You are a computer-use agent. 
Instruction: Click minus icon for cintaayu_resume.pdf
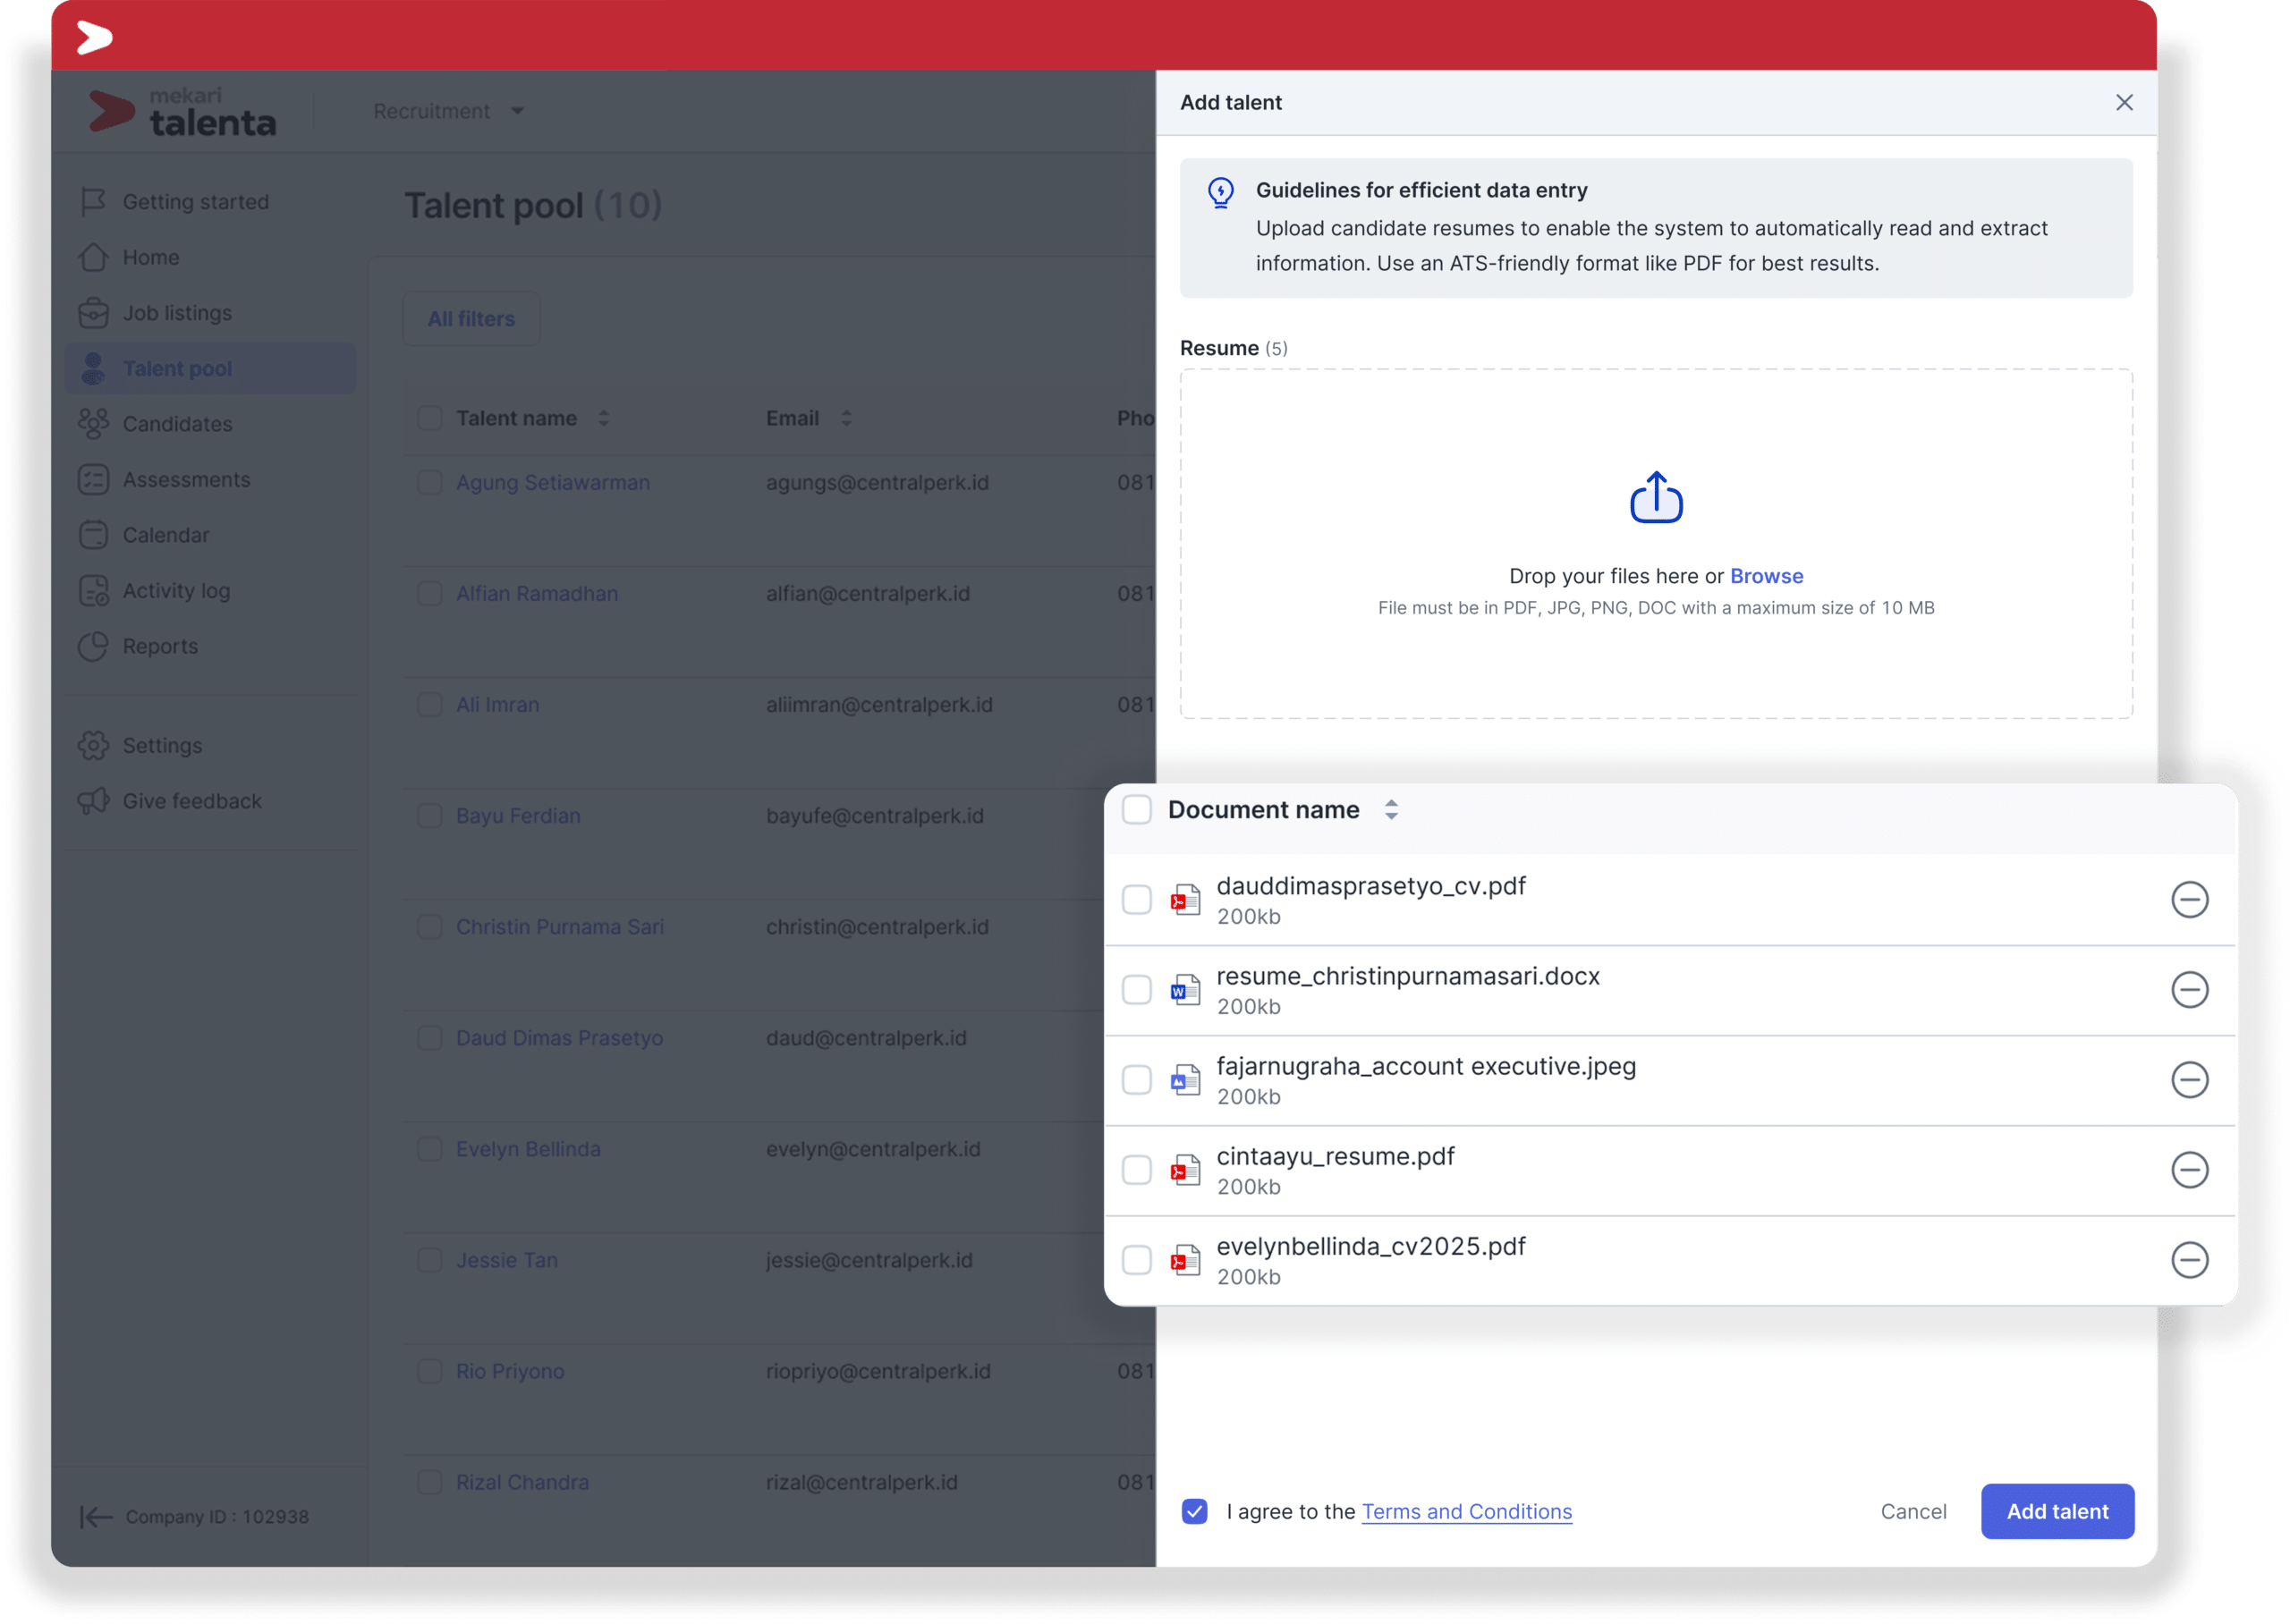(x=2188, y=1169)
